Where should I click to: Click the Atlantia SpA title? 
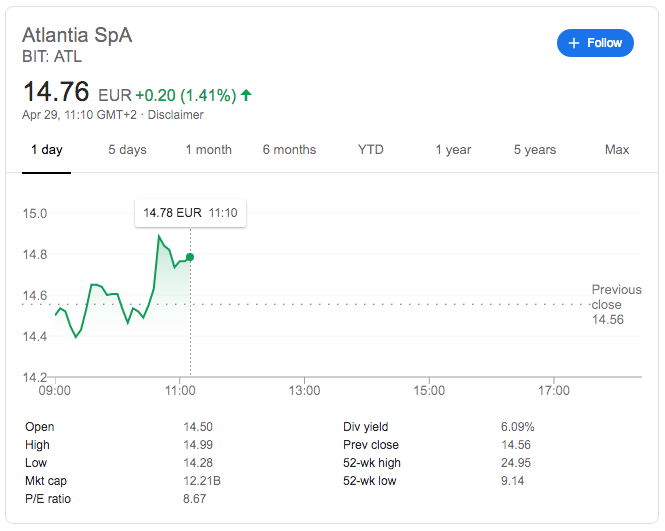pos(77,35)
